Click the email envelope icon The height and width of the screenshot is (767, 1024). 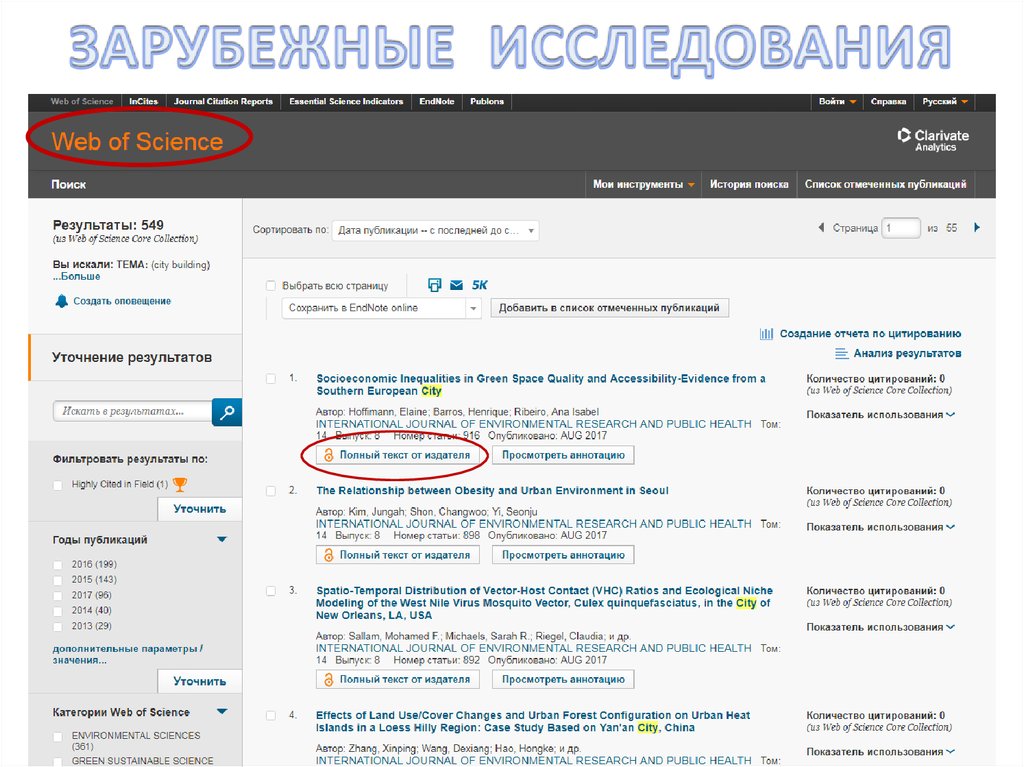456,285
